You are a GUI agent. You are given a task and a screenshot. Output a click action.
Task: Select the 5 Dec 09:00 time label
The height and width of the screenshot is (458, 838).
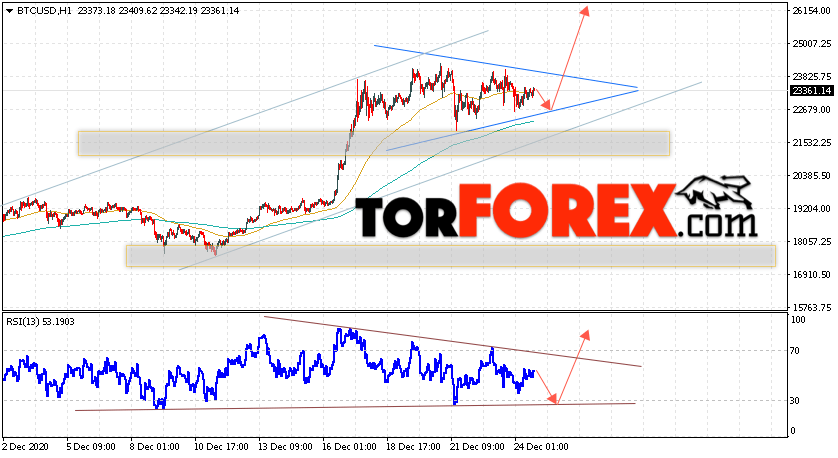(x=91, y=446)
